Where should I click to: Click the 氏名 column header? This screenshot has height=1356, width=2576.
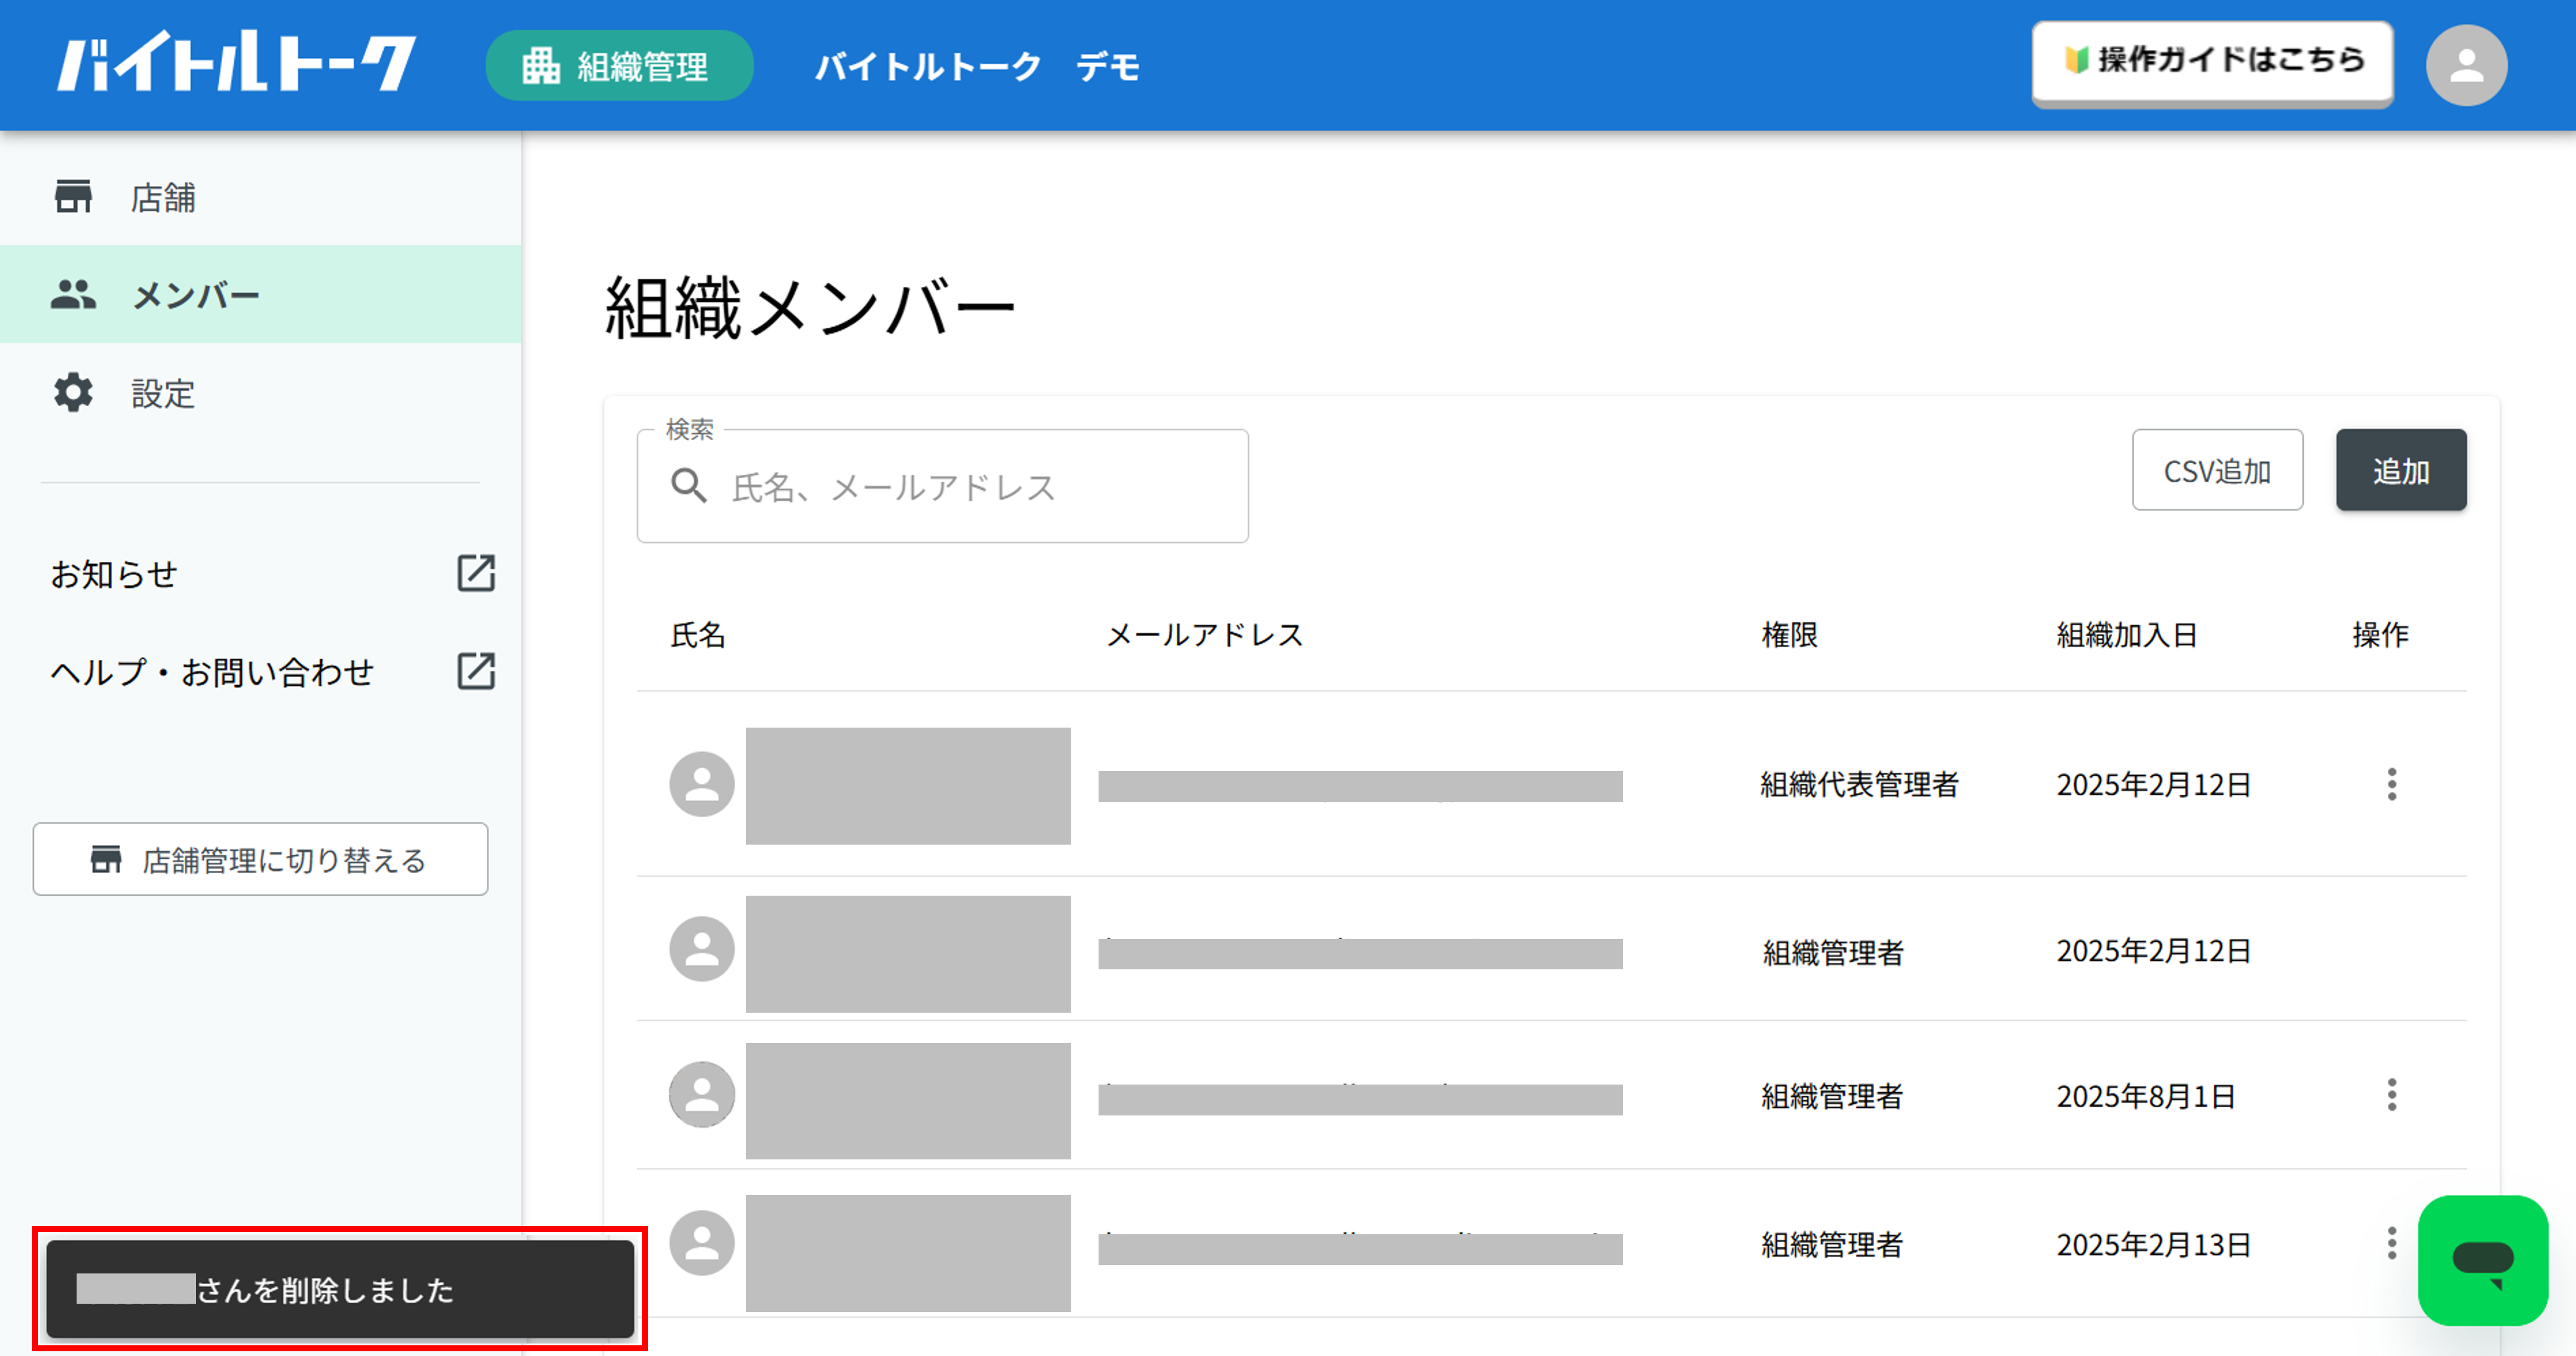(x=698, y=635)
